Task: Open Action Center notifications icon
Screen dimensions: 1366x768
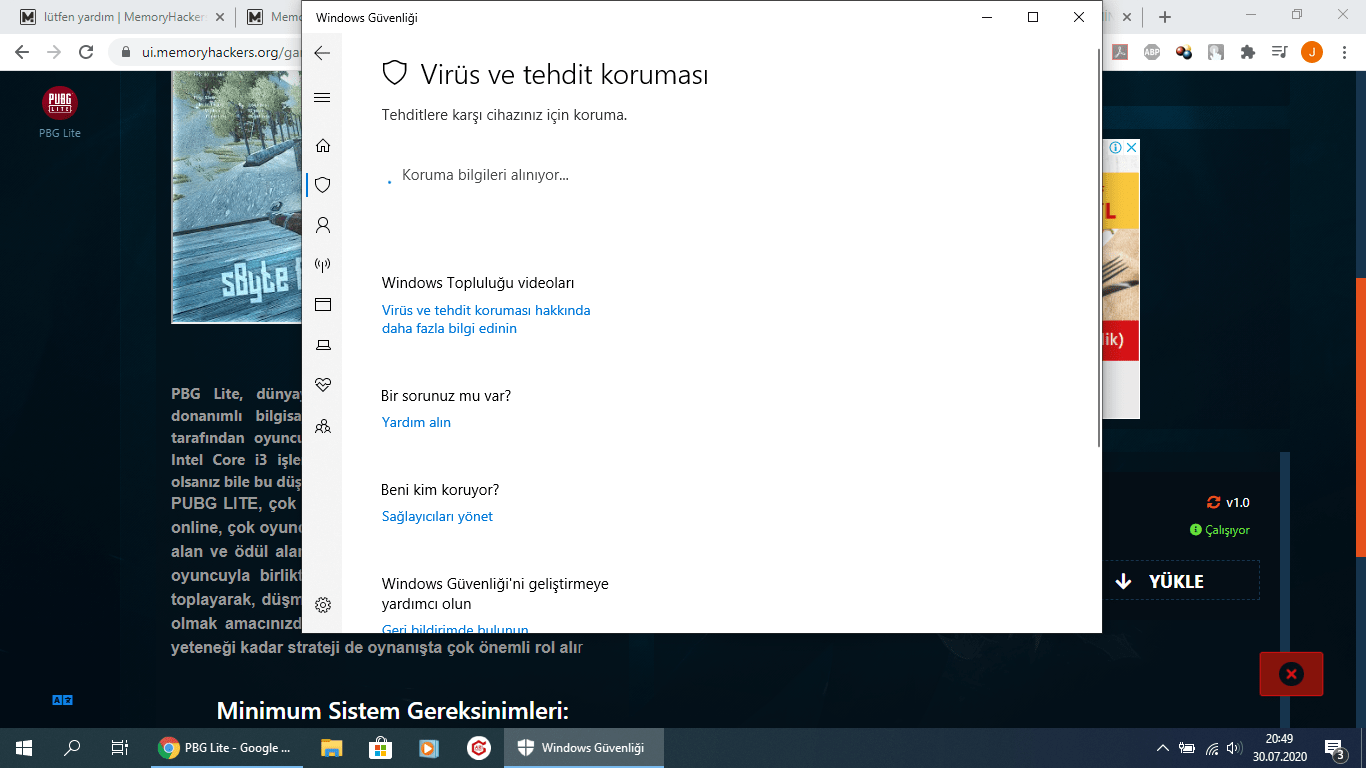Action: coord(1334,748)
